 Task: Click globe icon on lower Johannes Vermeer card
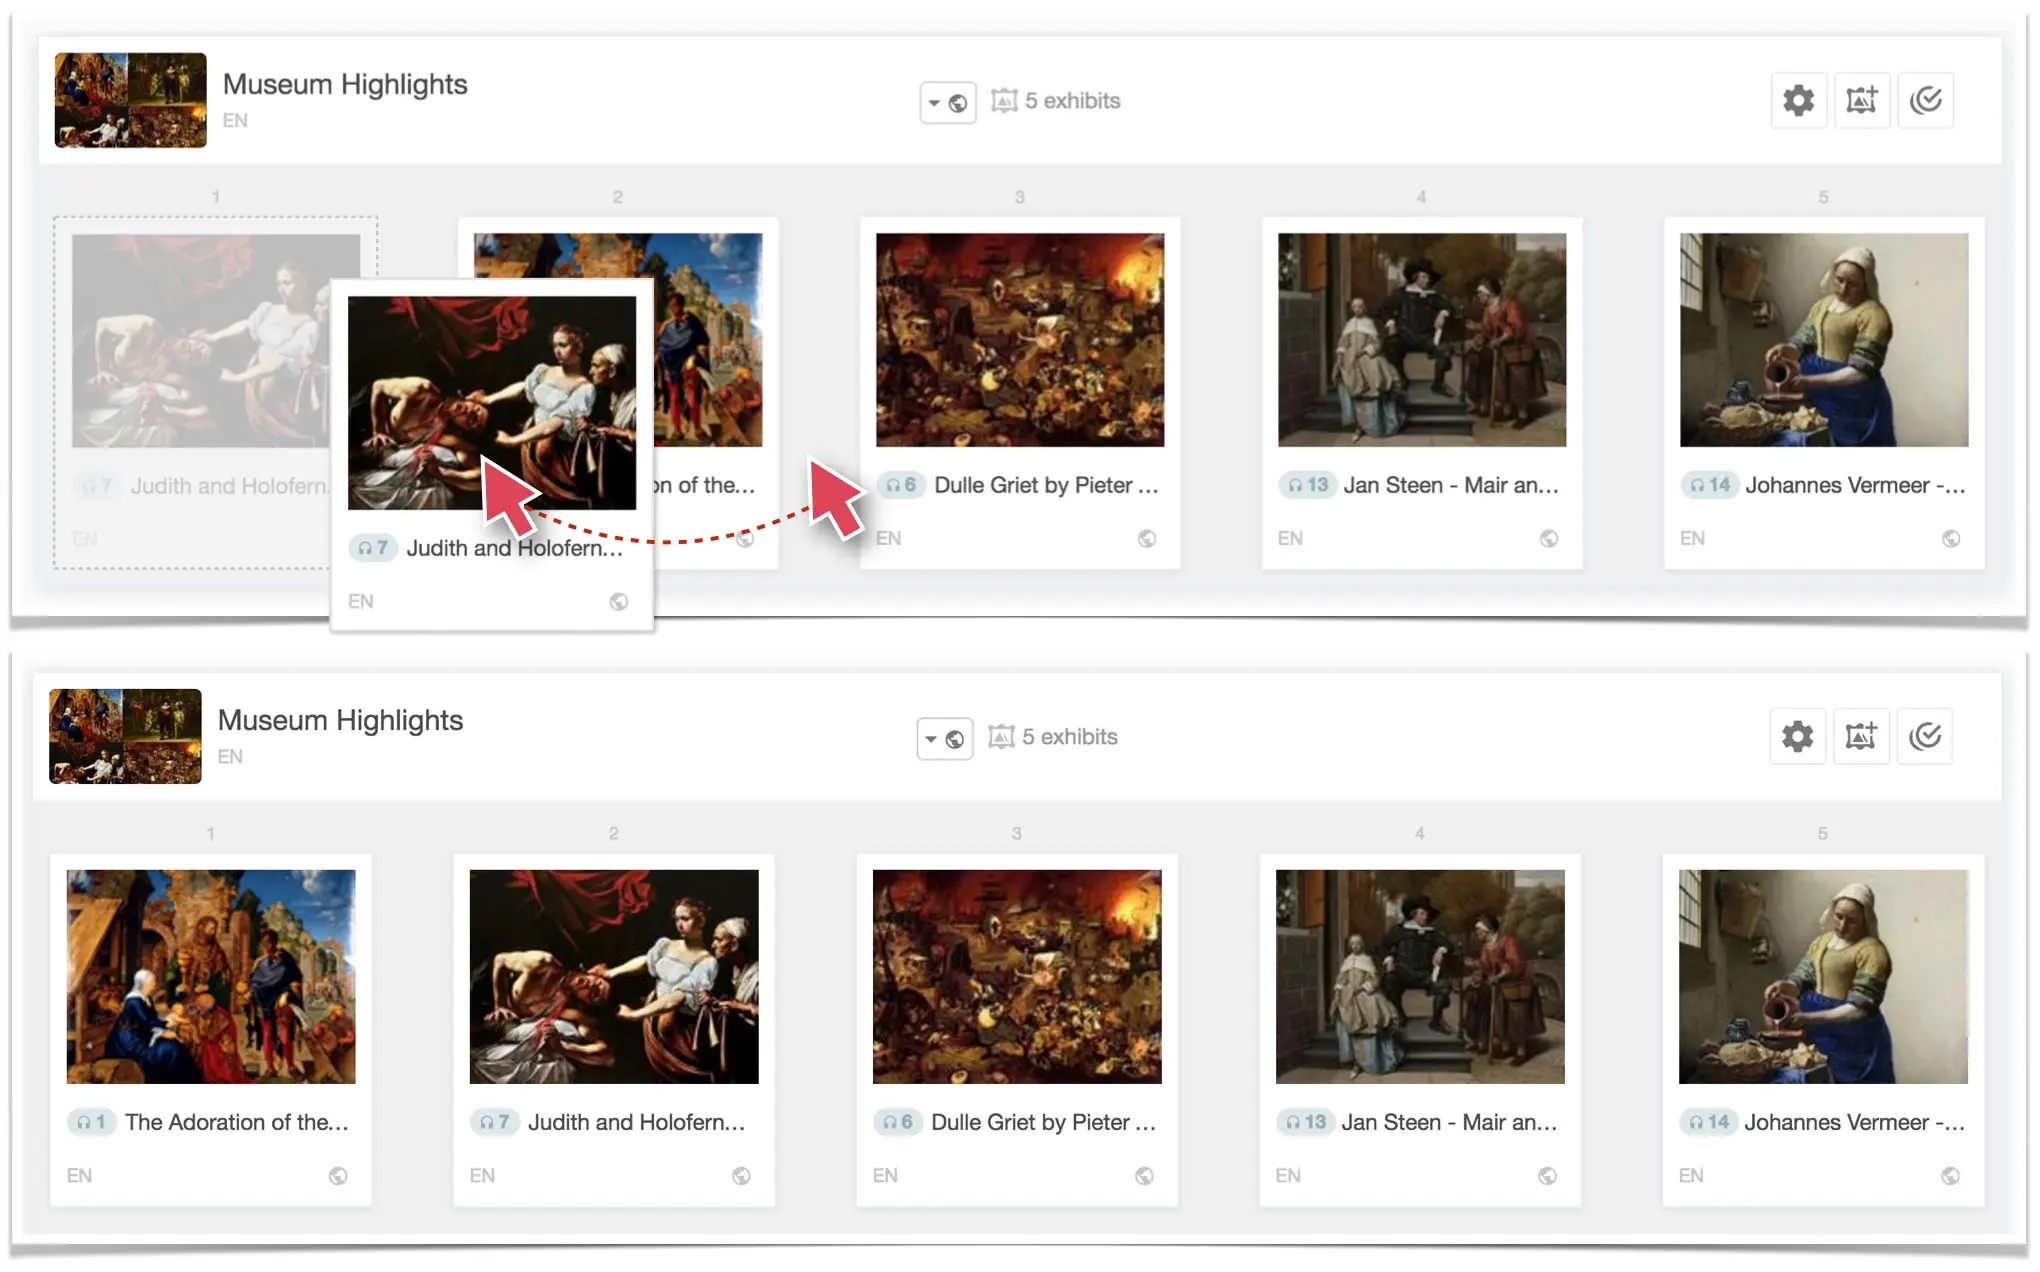[1950, 1175]
